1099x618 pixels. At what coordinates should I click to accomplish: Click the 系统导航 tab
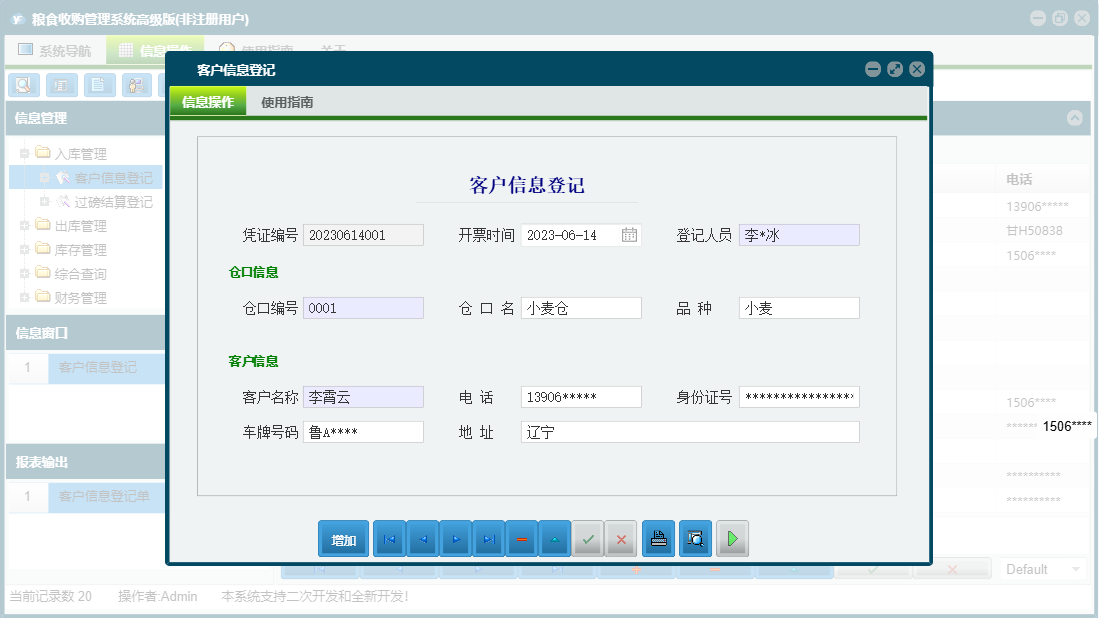pyautogui.click(x=53, y=48)
